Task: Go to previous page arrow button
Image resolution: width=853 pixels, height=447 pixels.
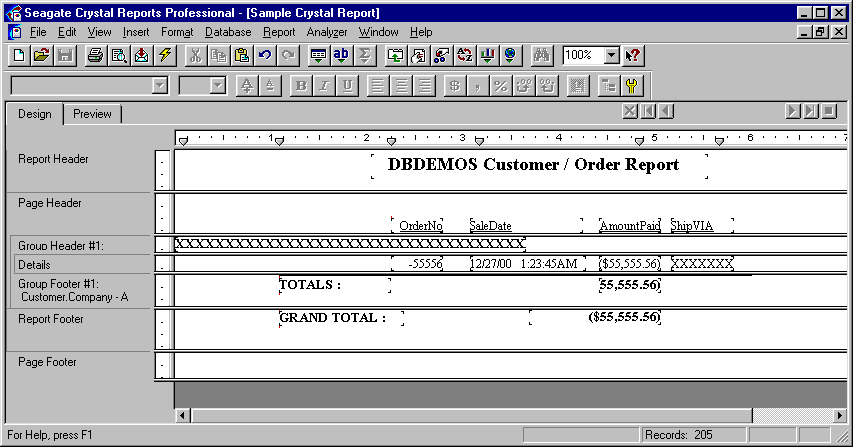Action: point(666,111)
